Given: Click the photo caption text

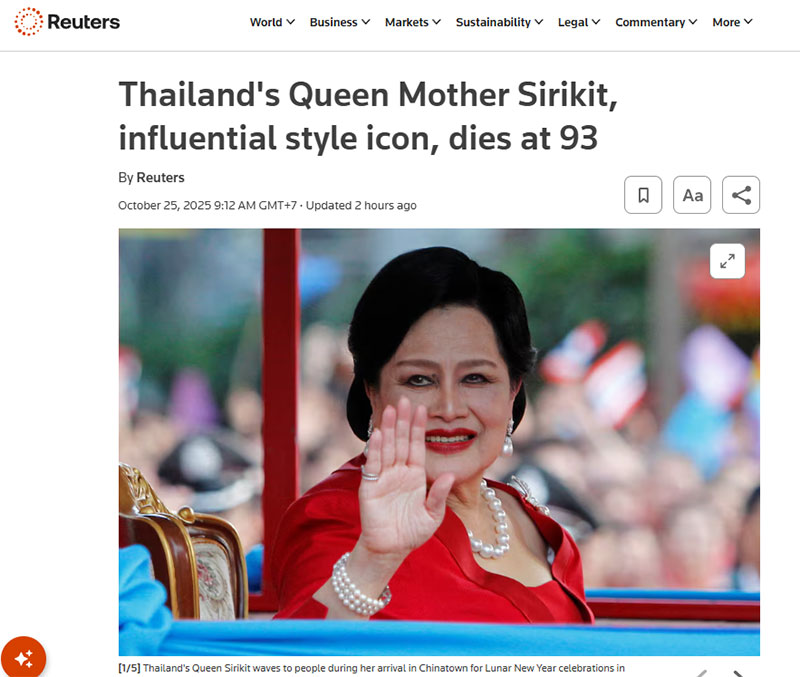Looking at the screenshot, I should [371, 668].
